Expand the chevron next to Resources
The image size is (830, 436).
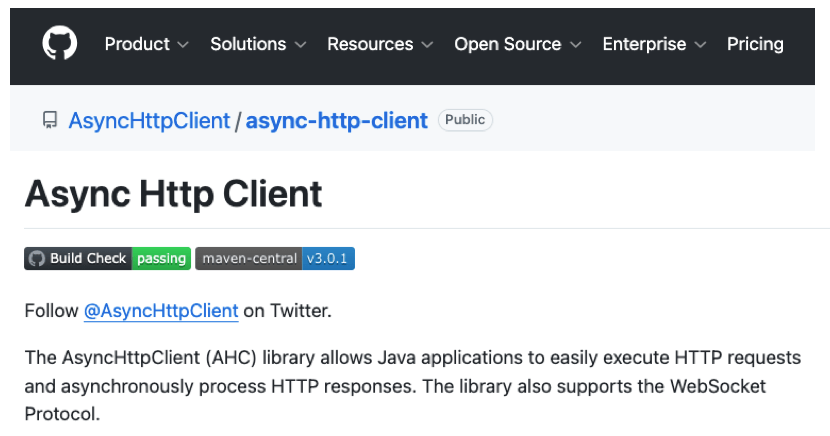click(427, 45)
